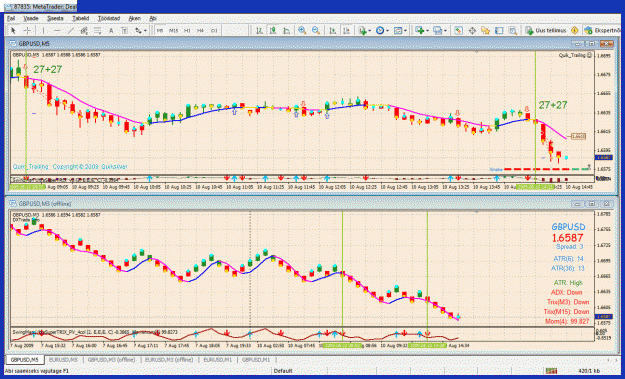Switch to EURUSD,M5 chart tab
Image resolution: width=625 pixels, height=379 pixels.
tap(63, 360)
